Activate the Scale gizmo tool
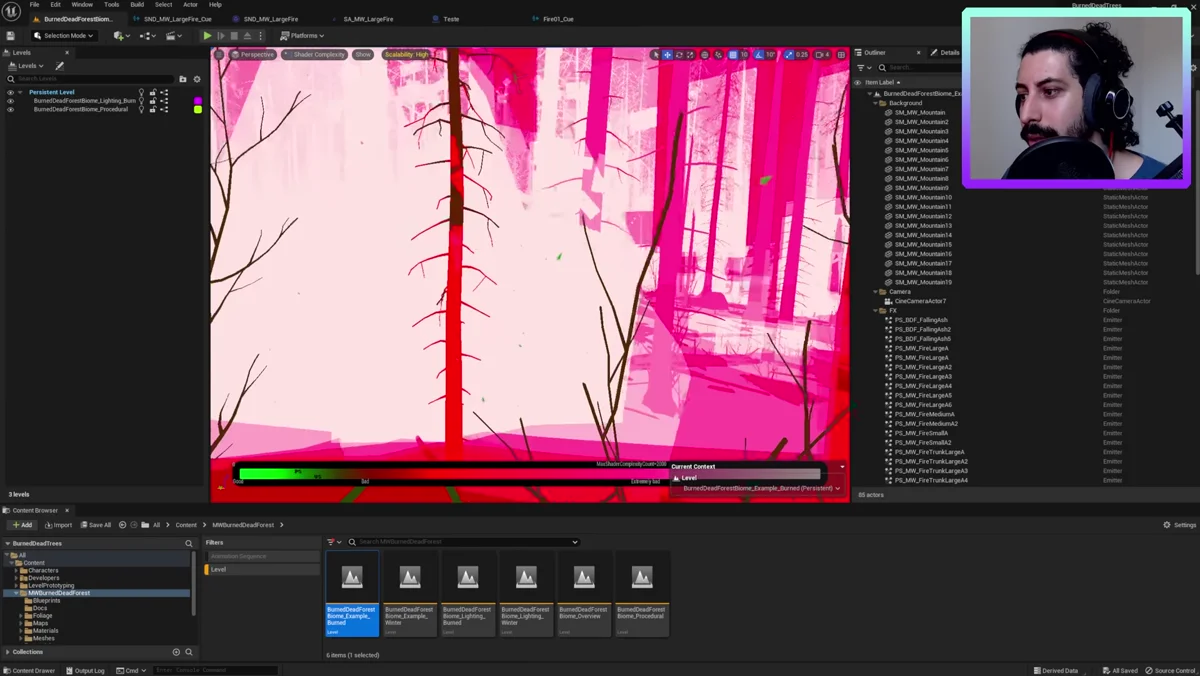The image size is (1200, 676). (x=690, y=54)
